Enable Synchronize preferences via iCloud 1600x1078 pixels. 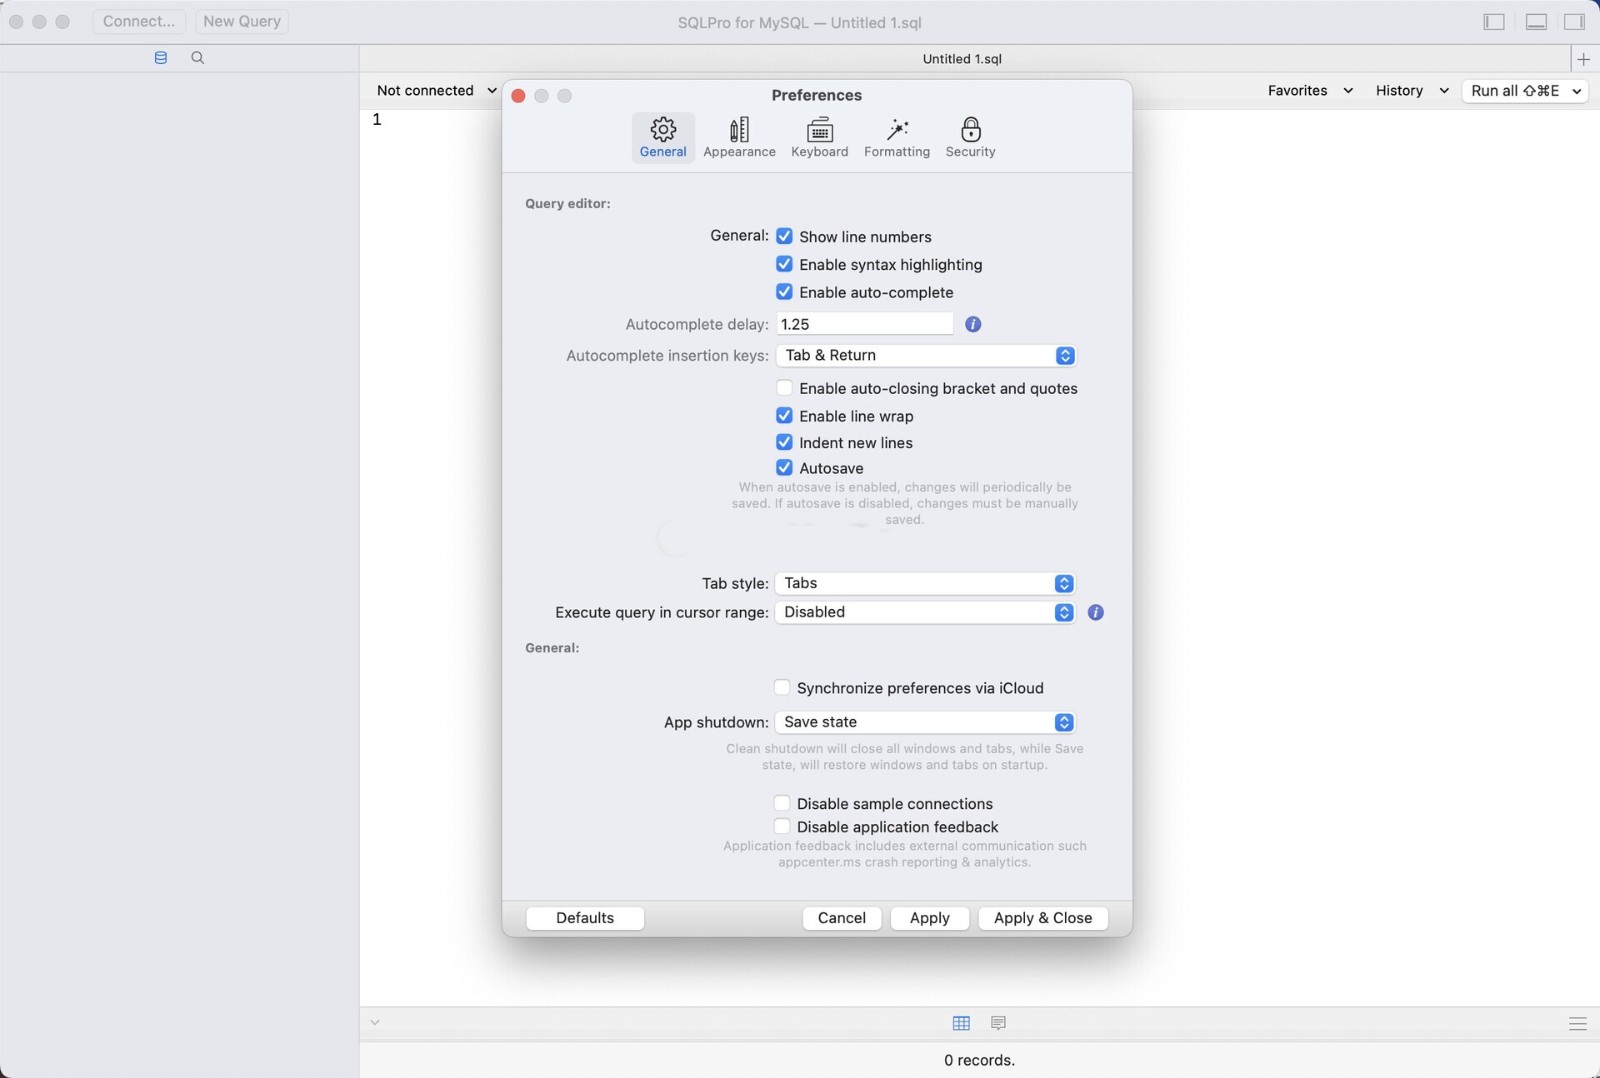click(x=782, y=688)
